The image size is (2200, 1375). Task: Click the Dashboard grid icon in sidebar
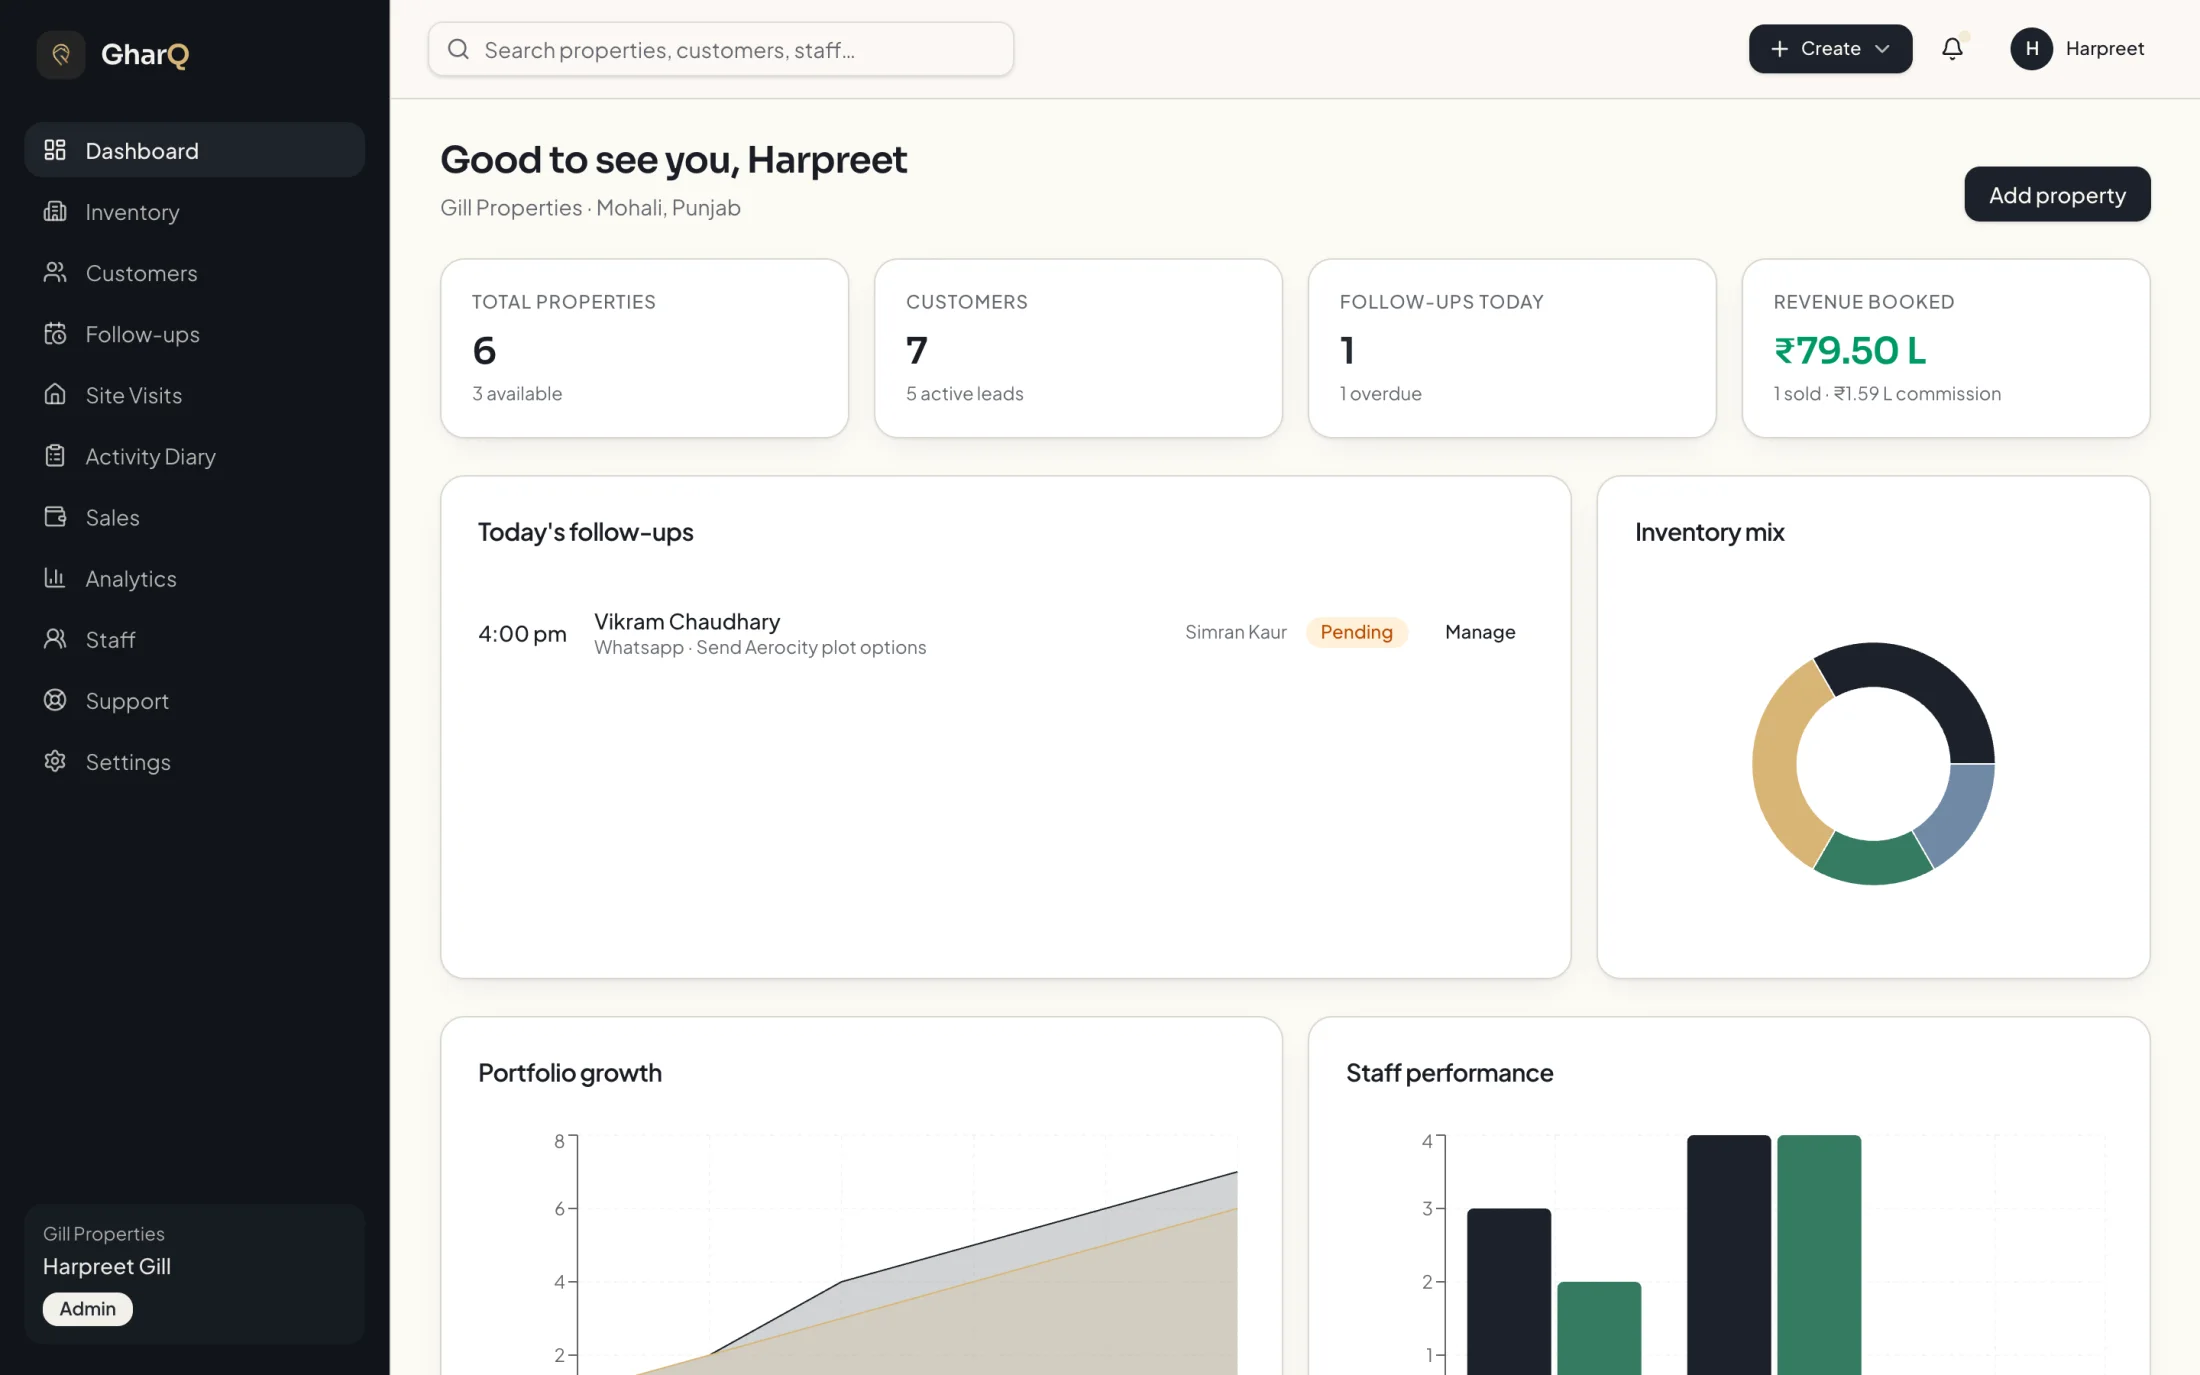[x=55, y=150]
